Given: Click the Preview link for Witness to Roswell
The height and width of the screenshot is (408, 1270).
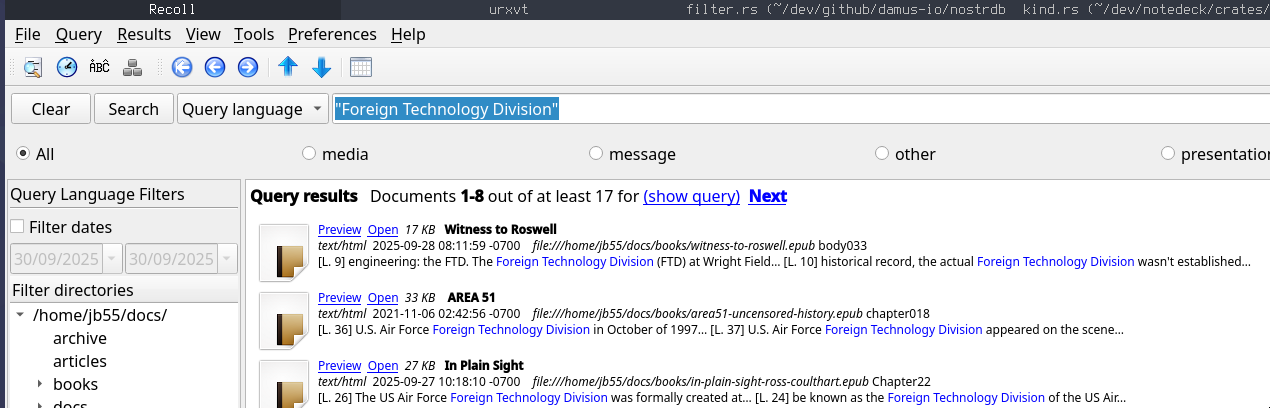Looking at the screenshot, I should (x=339, y=229).
